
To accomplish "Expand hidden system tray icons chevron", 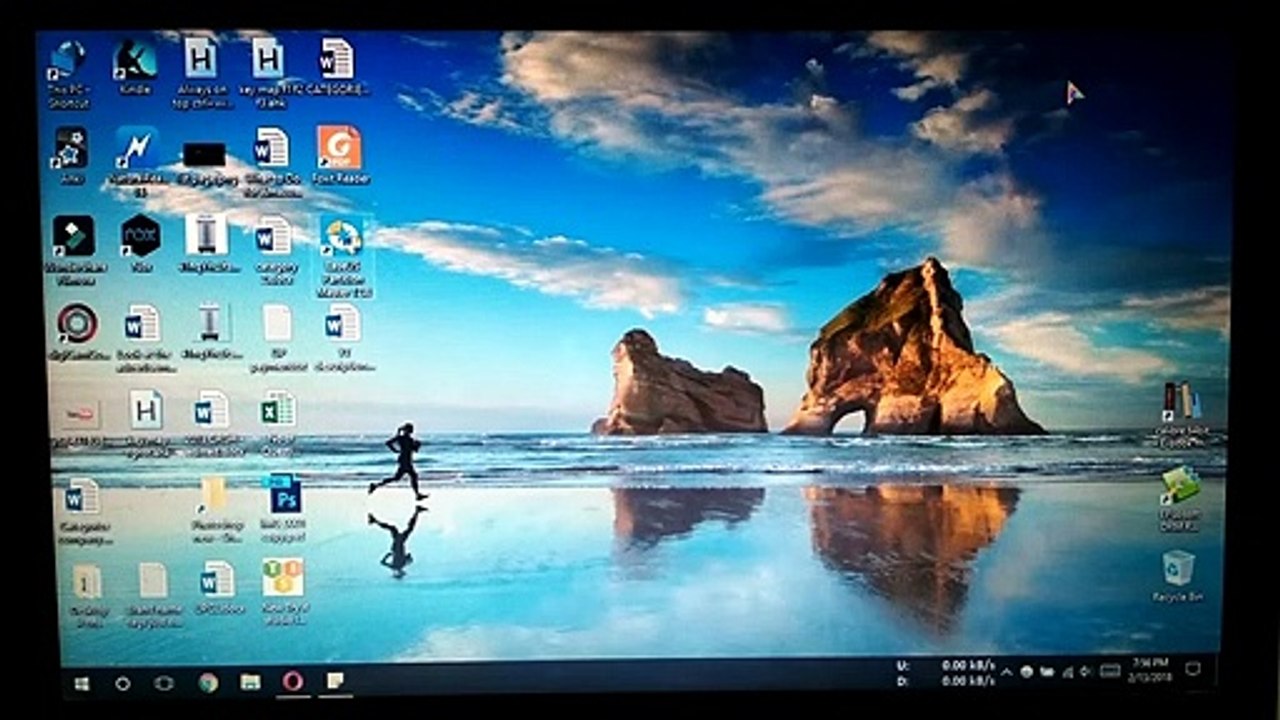I will pos(1006,672).
